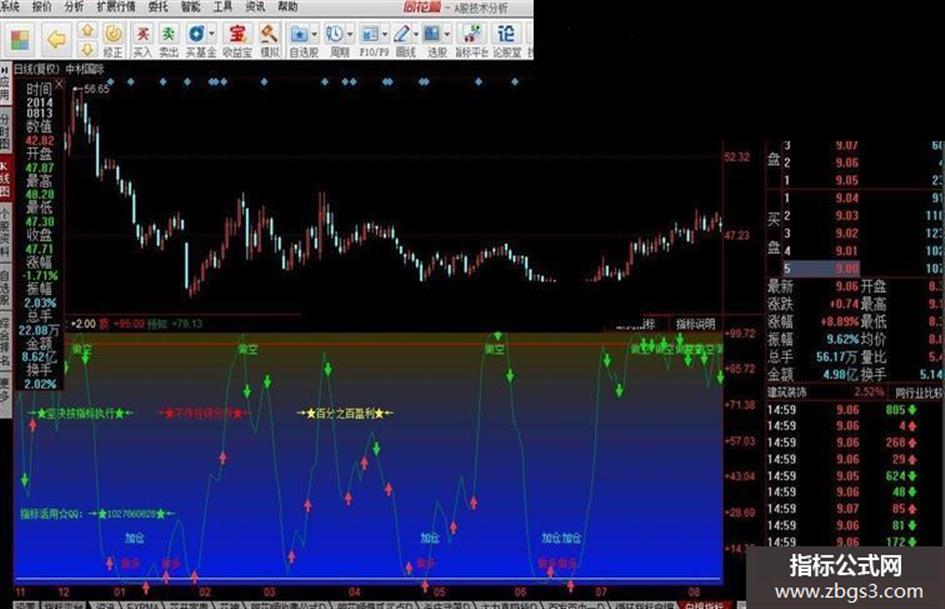The image size is (945, 609).
Task: Click the 卖出 sell icon
Action: click(169, 40)
